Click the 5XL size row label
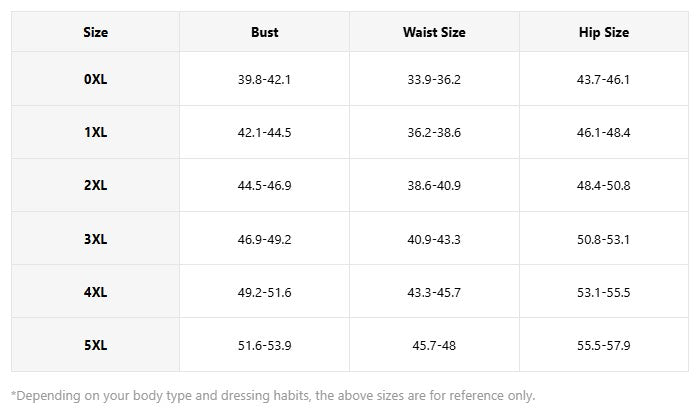This screenshot has height=412, width=698. coord(96,346)
